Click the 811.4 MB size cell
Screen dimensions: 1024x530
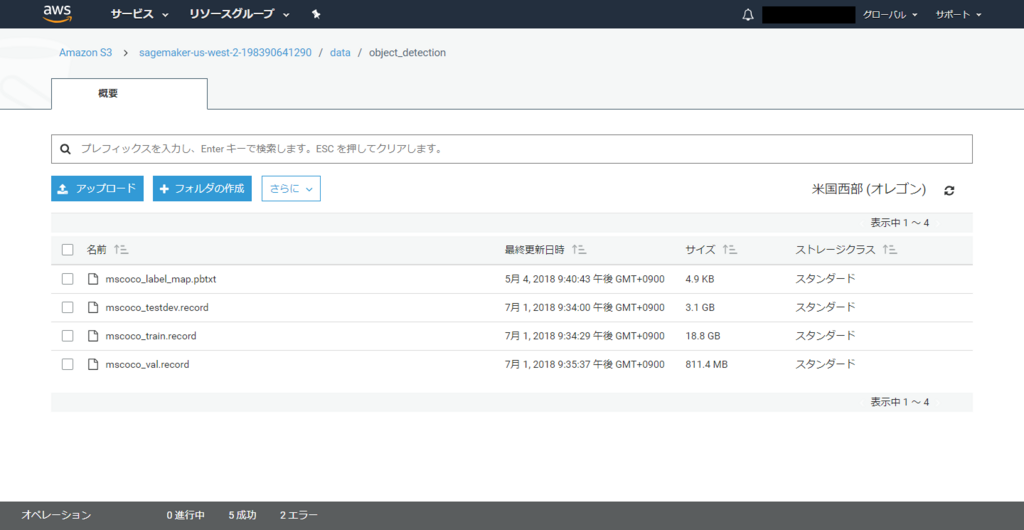[706, 365]
